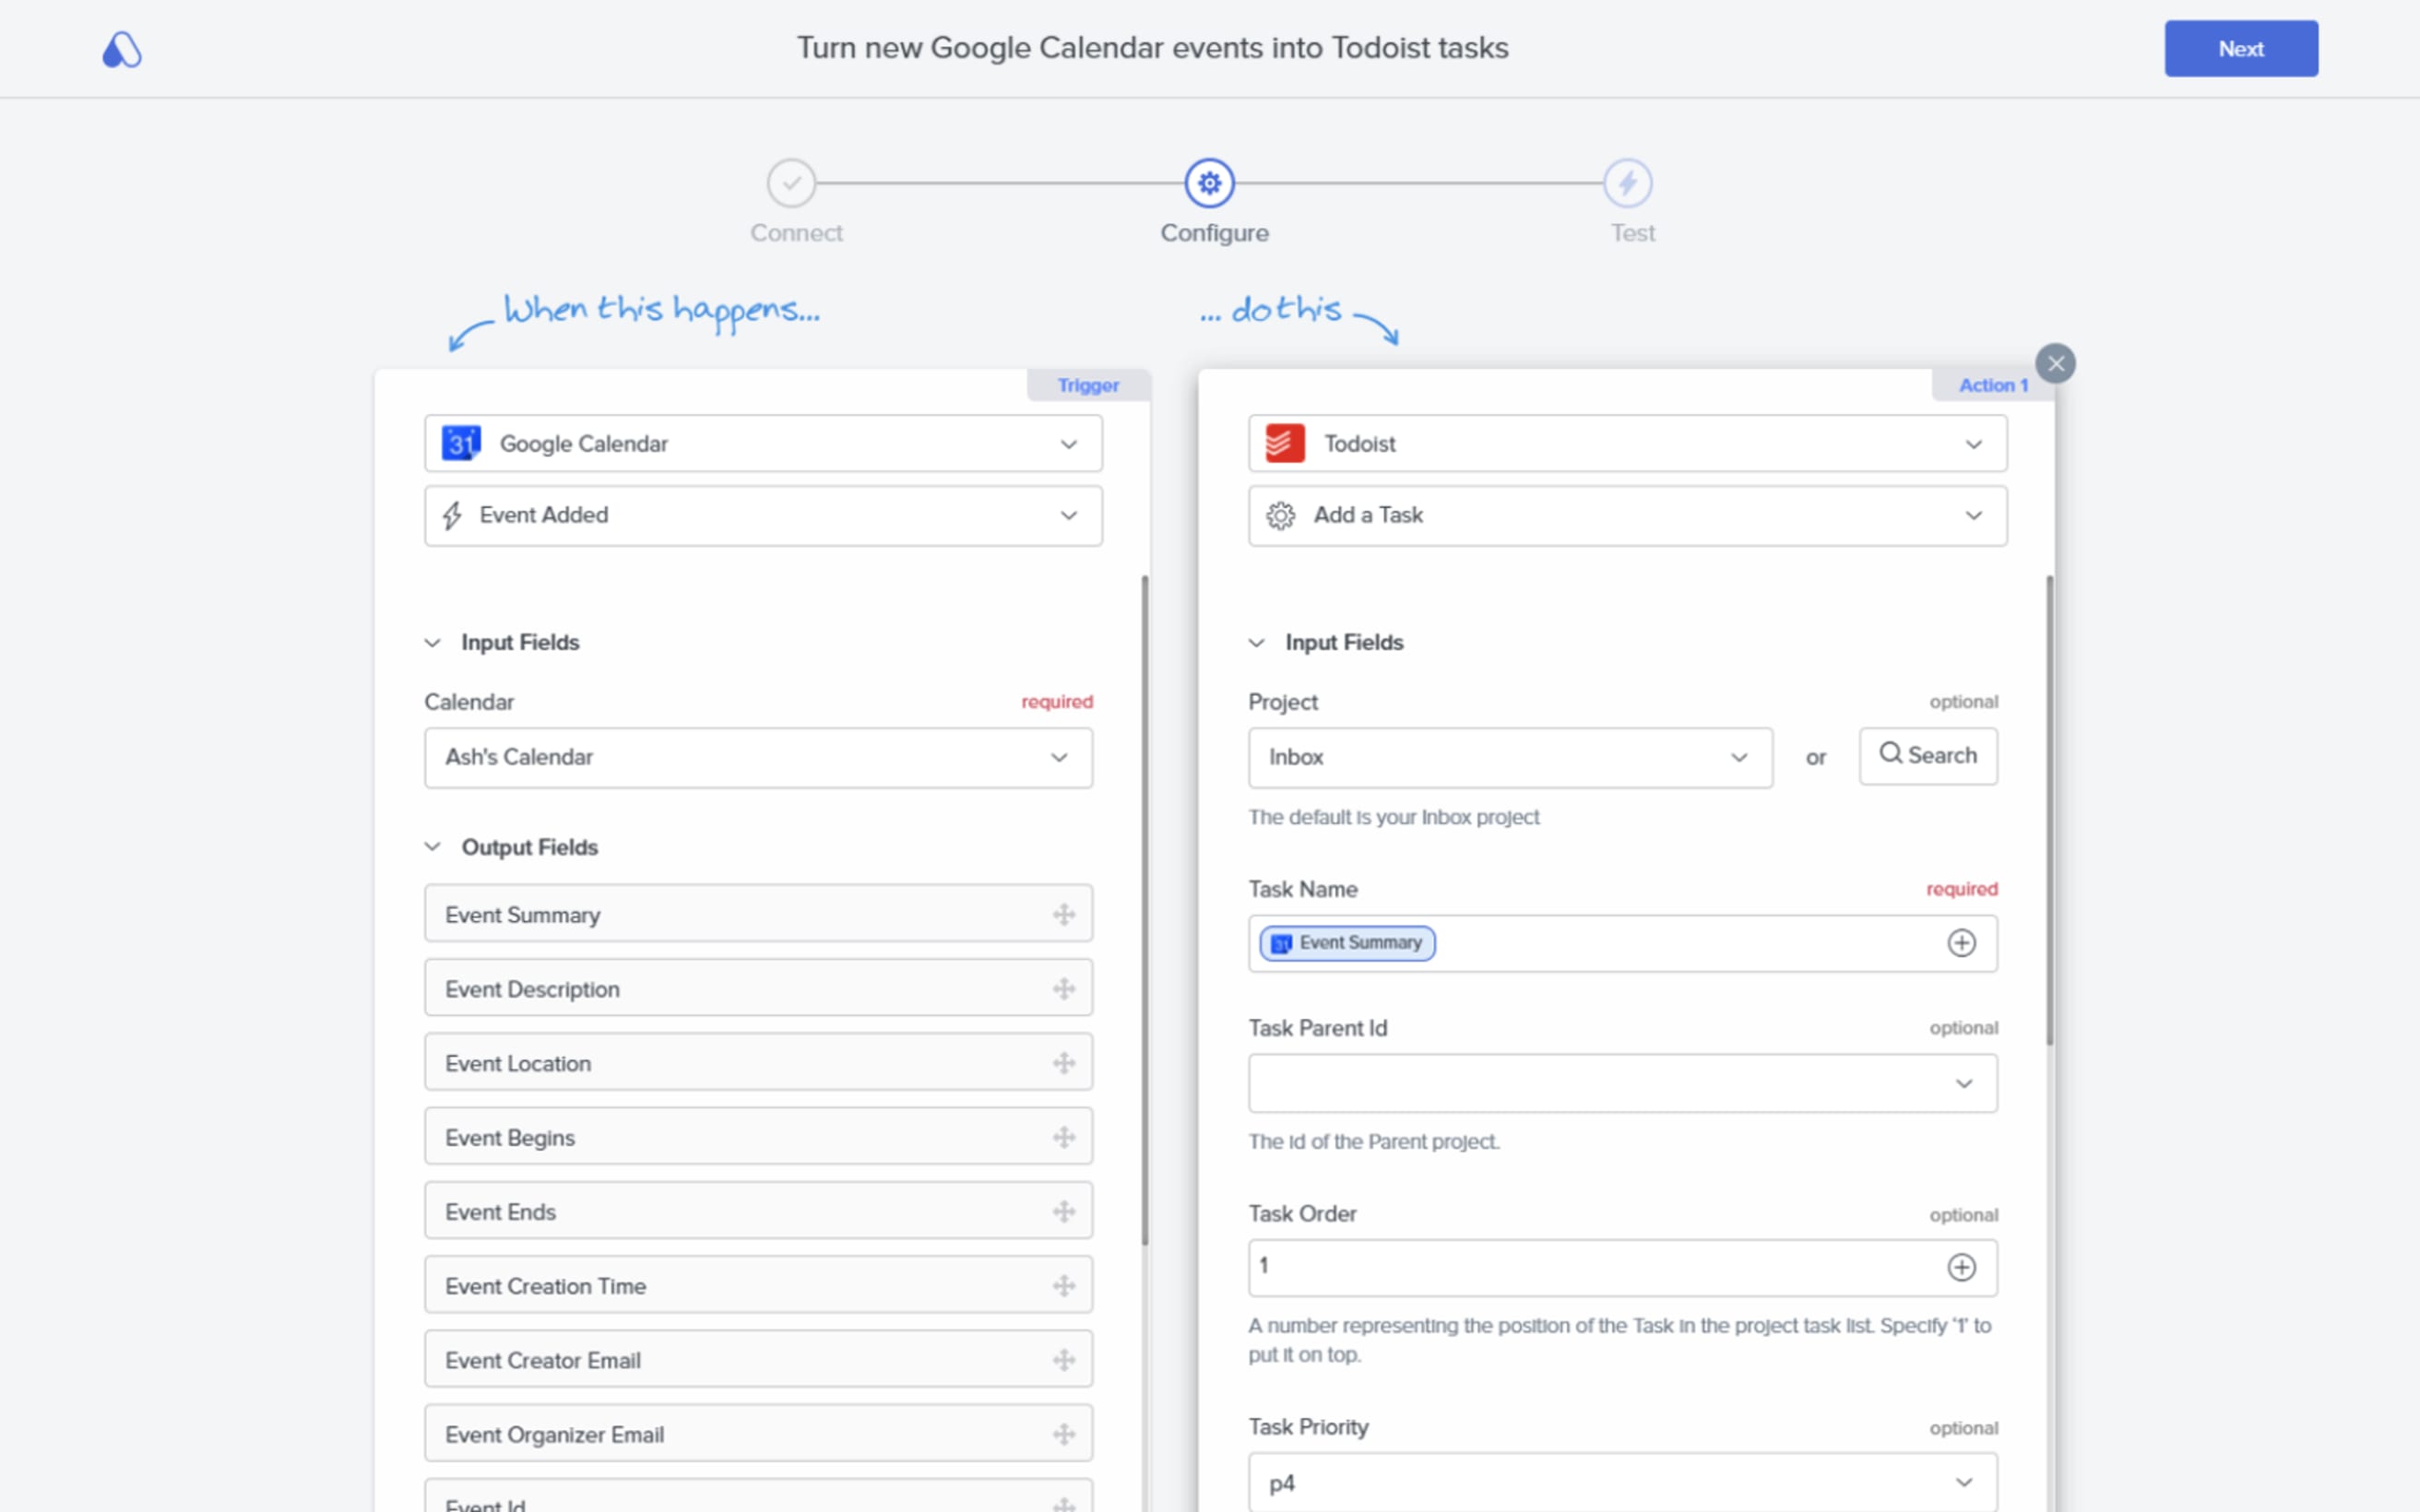
Task: Go to the Connect step
Action: pyautogui.click(x=792, y=183)
